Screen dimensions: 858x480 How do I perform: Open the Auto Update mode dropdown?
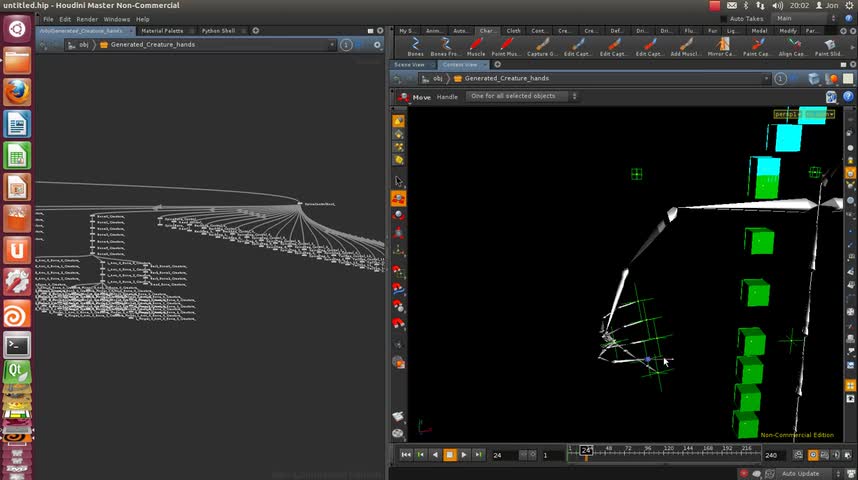click(805, 473)
